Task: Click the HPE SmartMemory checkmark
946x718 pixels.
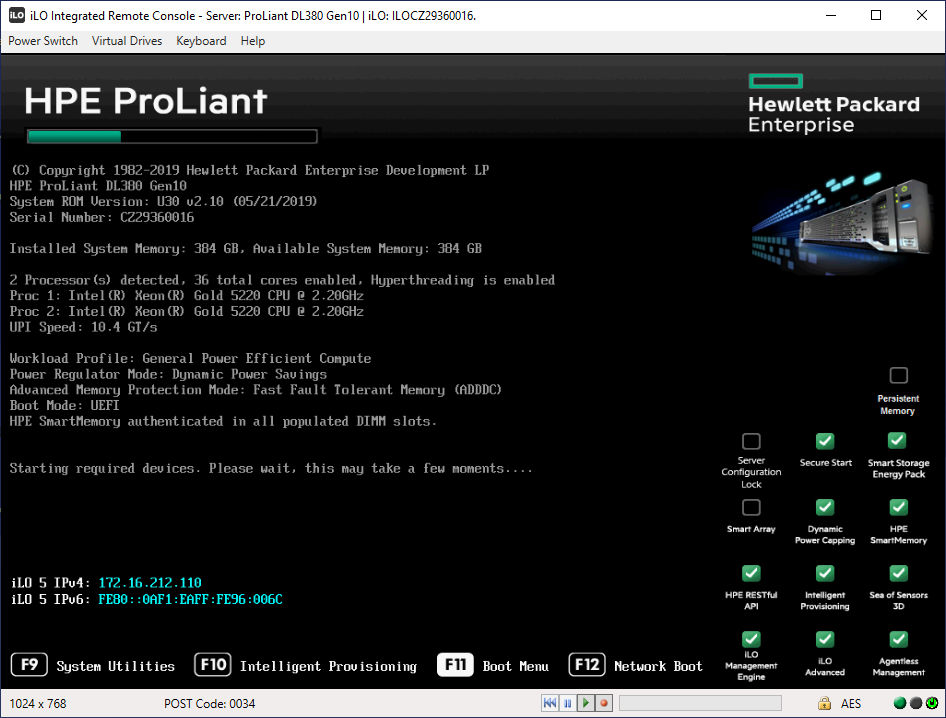Action: coord(899,507)
